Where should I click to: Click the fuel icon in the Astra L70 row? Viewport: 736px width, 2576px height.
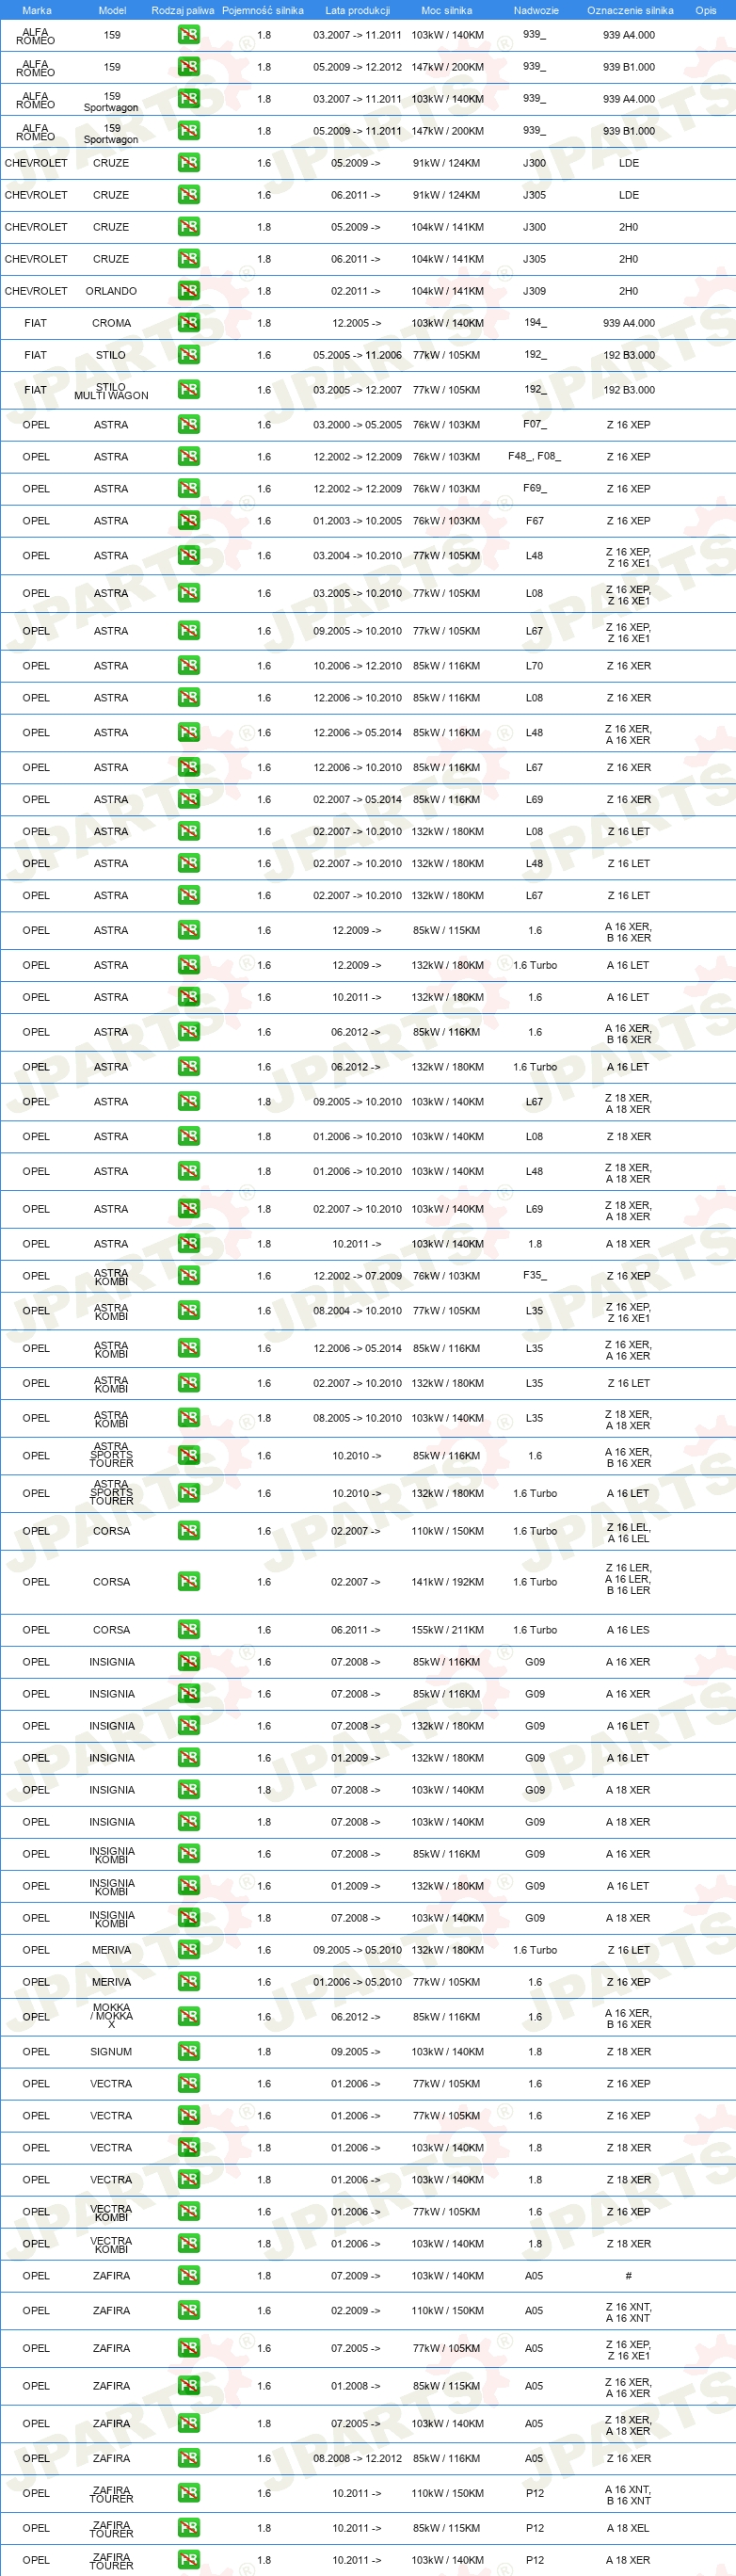pos(188,666)
